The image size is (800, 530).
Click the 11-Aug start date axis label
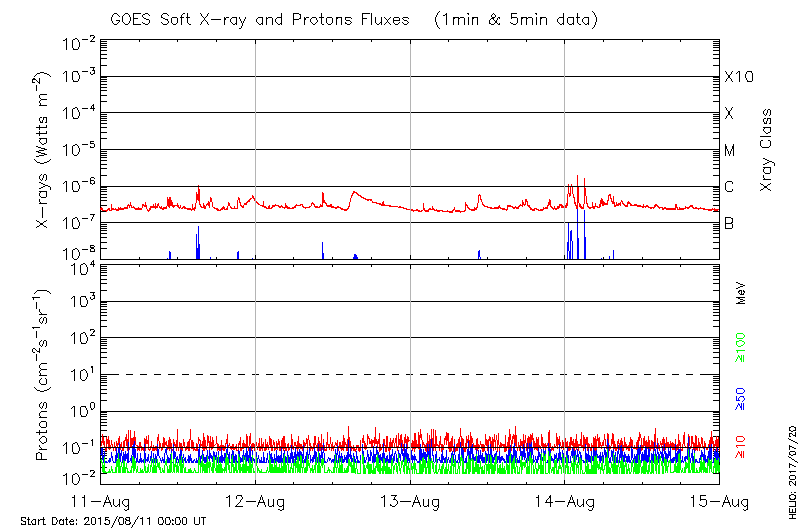102,501
